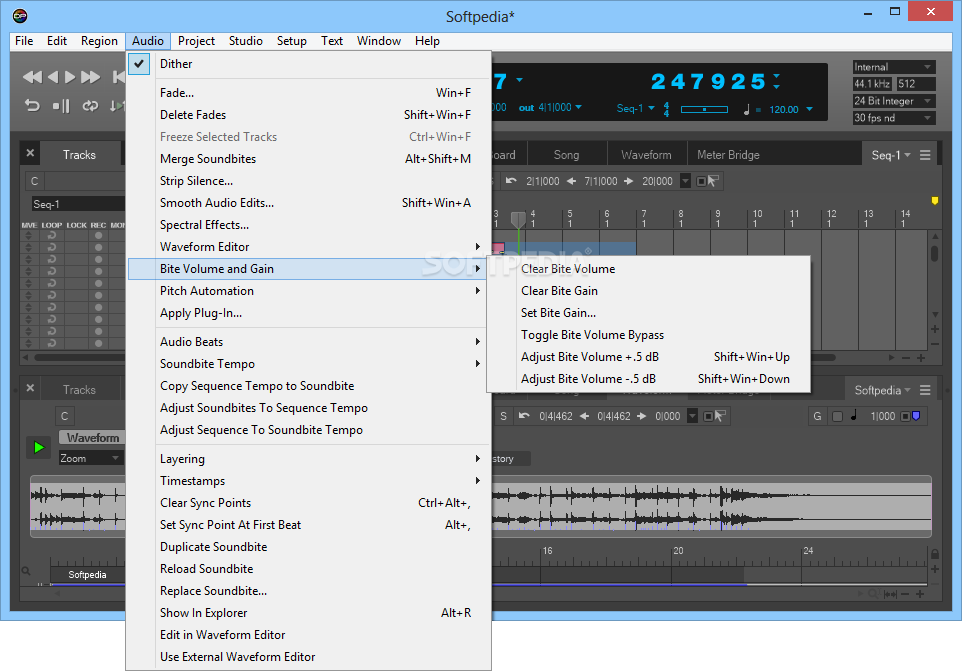
Task: Toggle first track loop icon
Action: coord(52,236)
